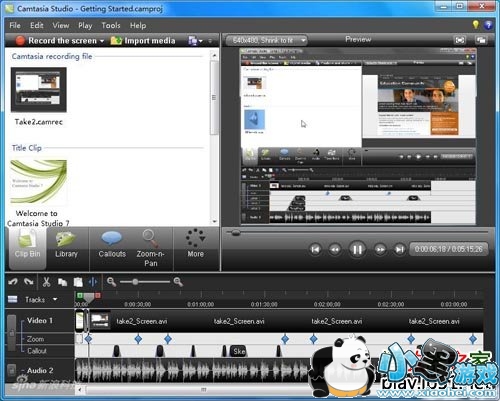
Task: Click the Redo arrow icon
Action: pyautogui.click(x=29, y=282)
